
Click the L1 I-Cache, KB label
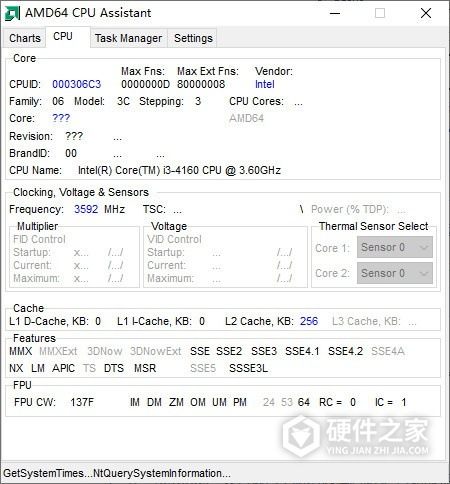pyautogui.click(x=154, y=321)
